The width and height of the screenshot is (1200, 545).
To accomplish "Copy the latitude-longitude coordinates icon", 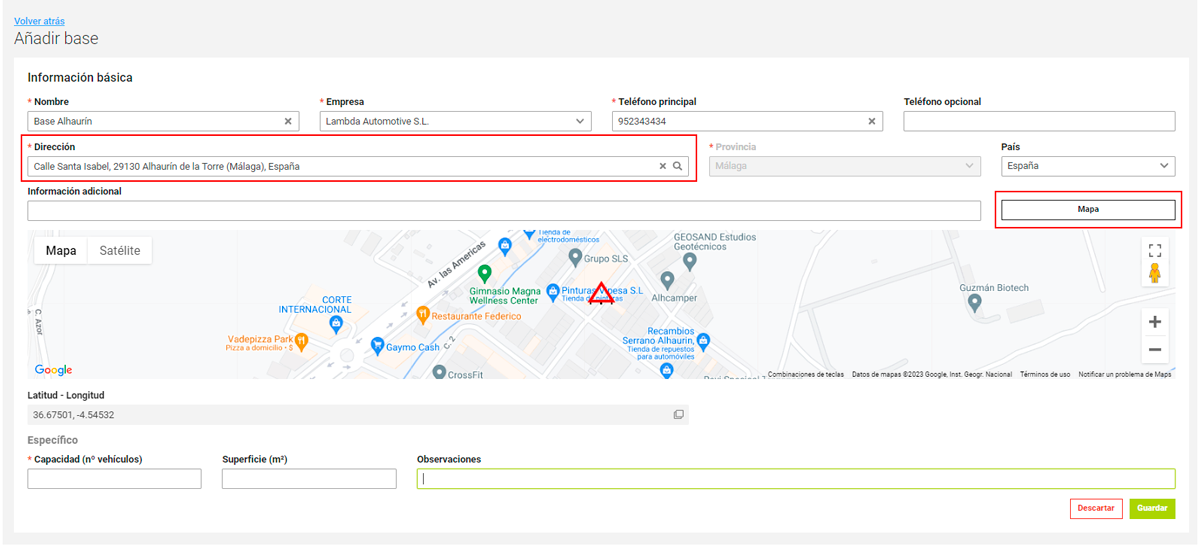I will tap(678, 414).
